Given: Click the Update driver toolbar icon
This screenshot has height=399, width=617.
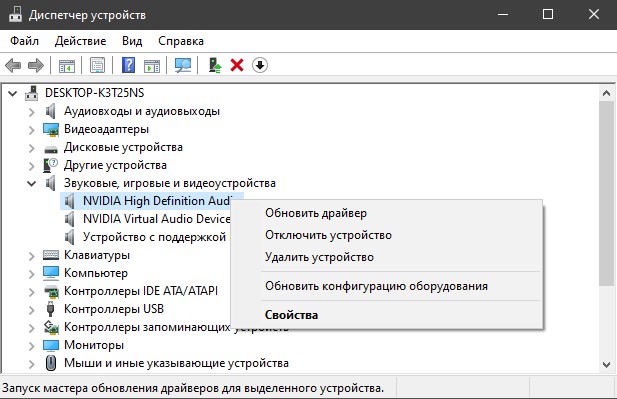Looking at the screenshot, I should (214, 65).
